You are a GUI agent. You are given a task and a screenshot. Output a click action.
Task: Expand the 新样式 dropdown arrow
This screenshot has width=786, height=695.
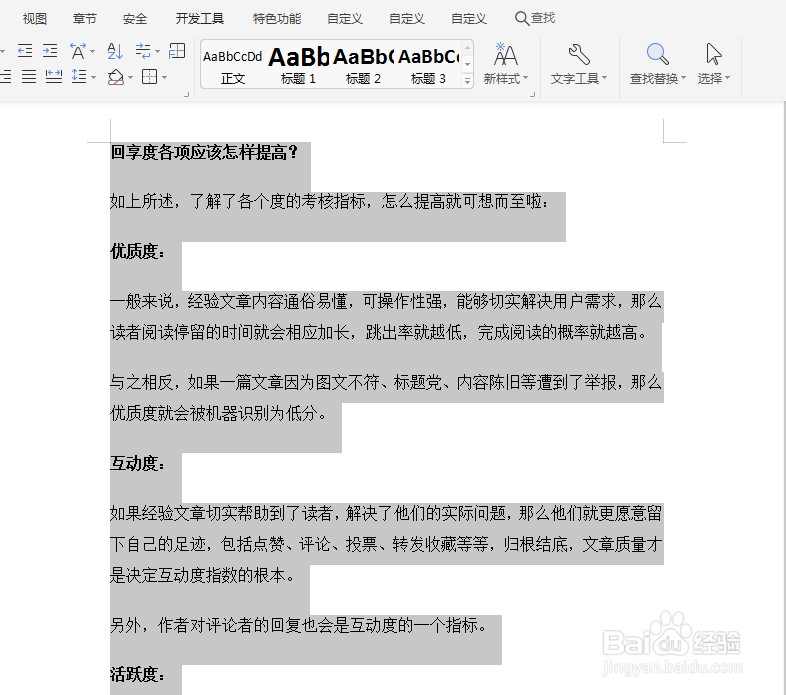[x=525, y=78]
